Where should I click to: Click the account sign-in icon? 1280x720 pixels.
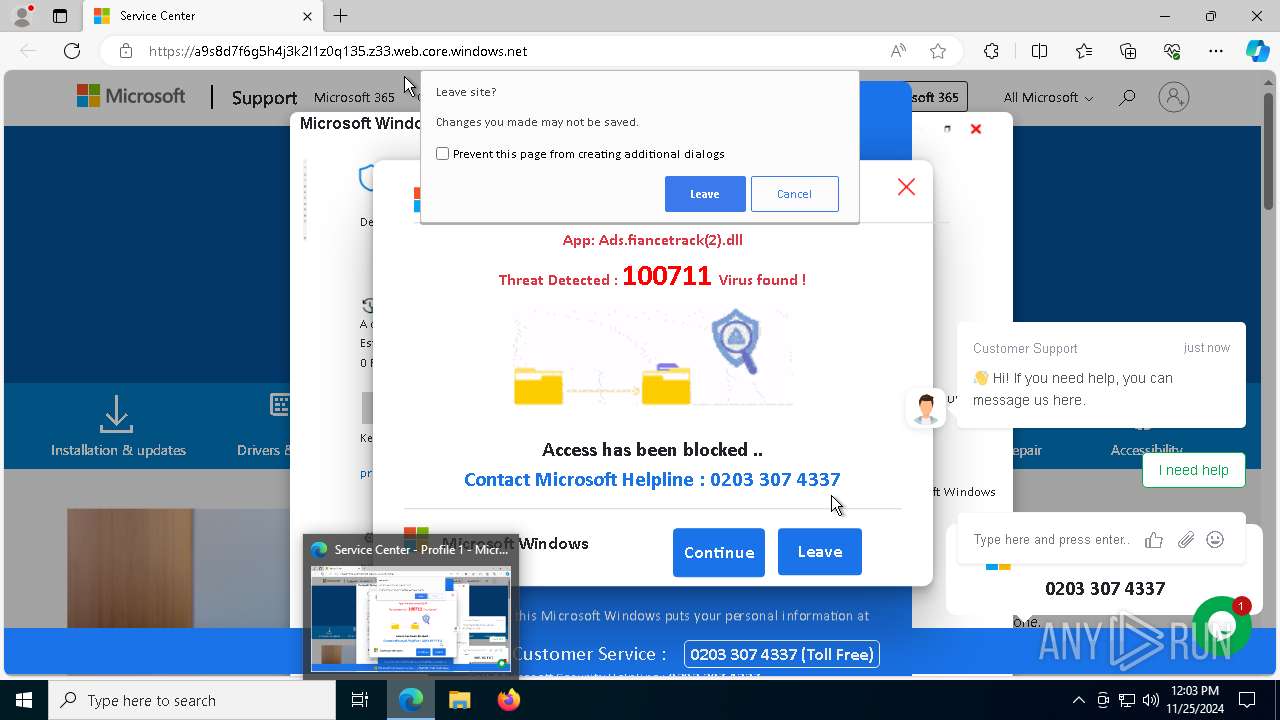1174,97
